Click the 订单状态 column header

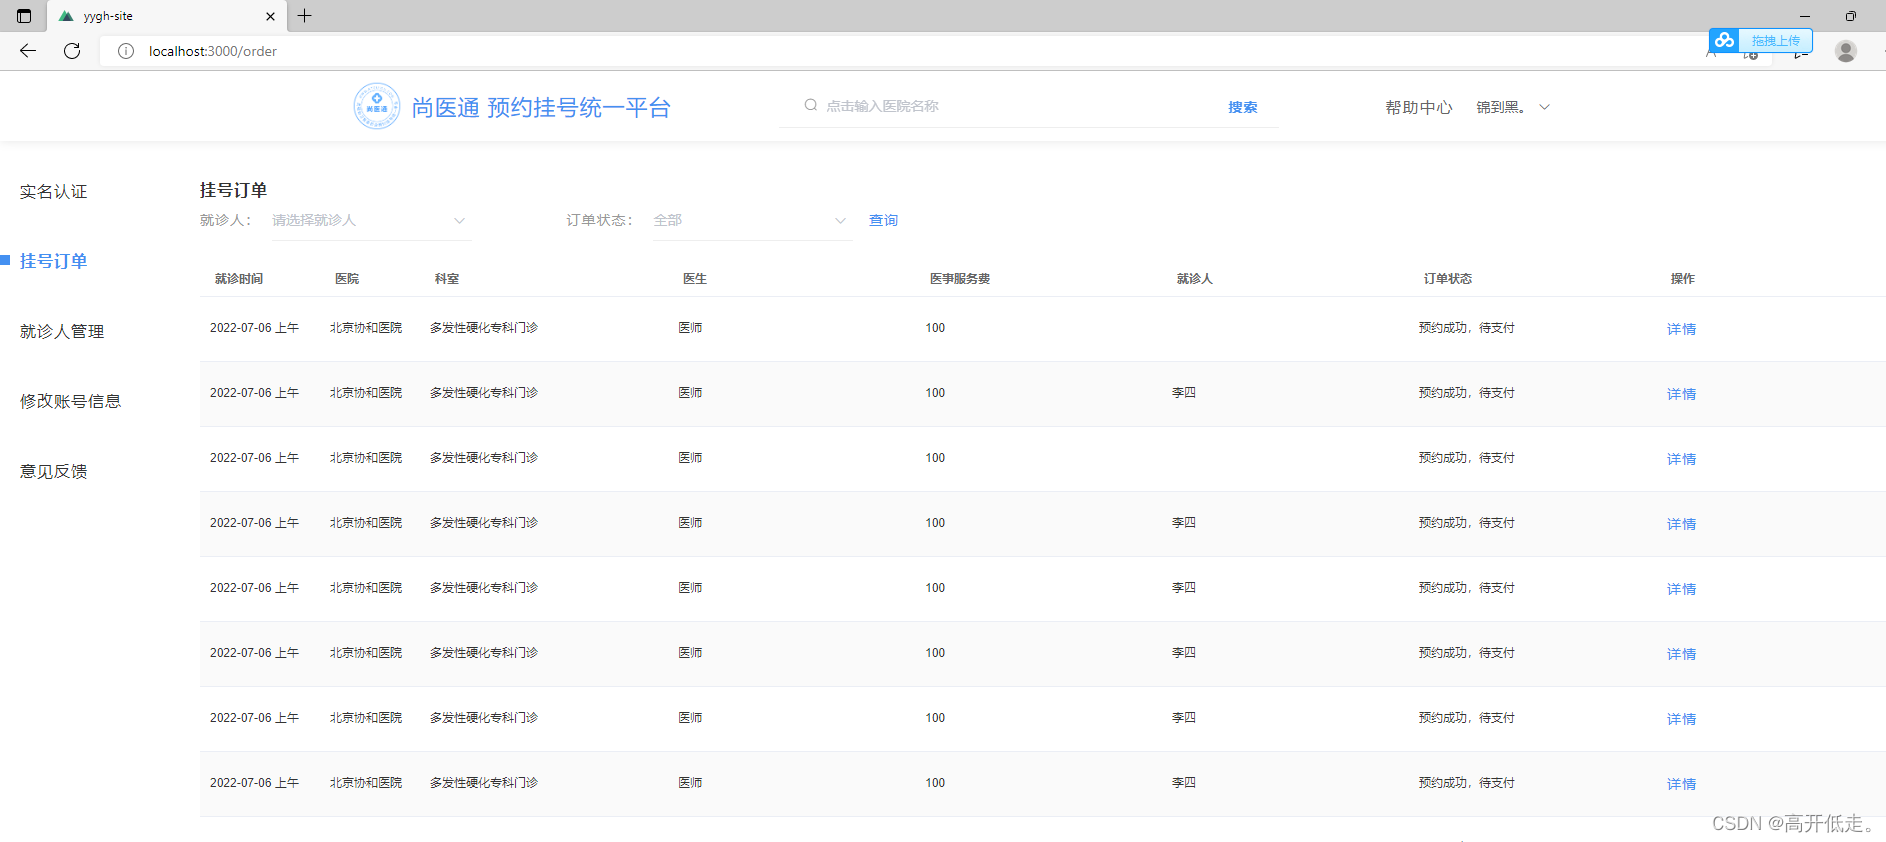point(1448,278)
